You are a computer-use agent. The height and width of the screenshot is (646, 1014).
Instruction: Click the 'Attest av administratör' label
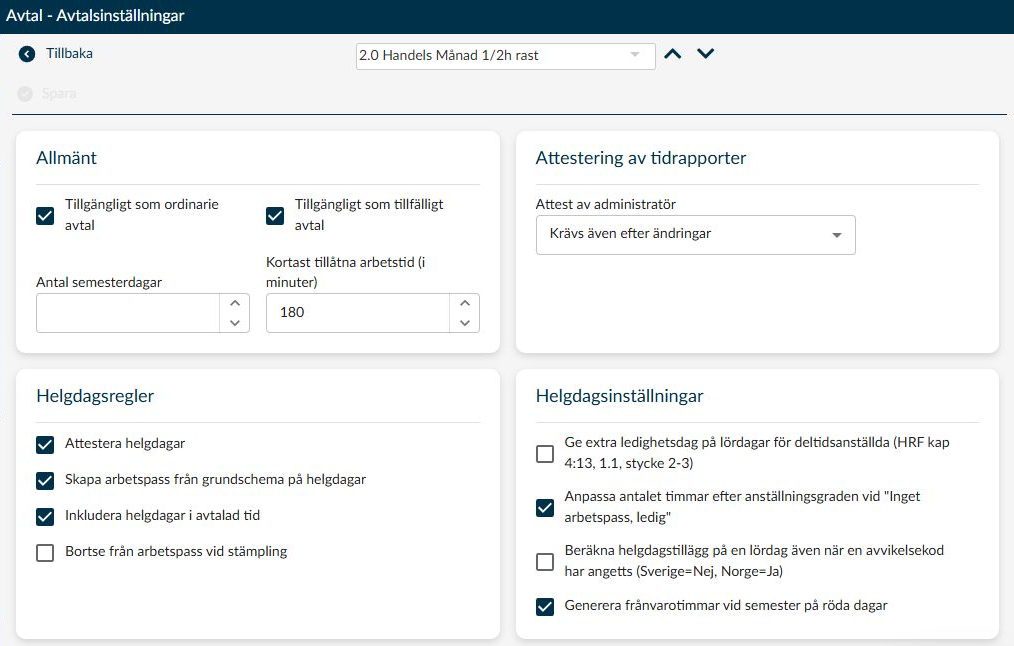click(606, 204)
